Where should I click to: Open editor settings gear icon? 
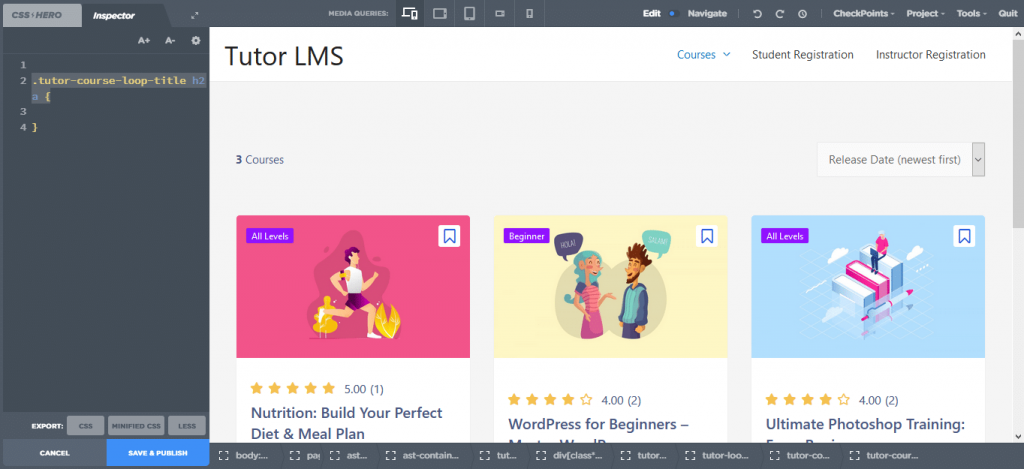click(195, 40)
